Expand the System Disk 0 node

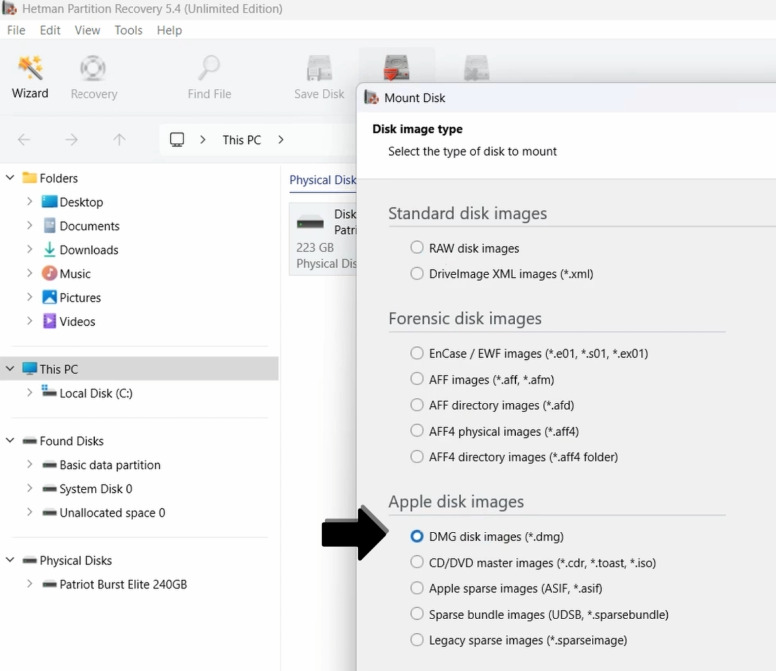pyautogui.click(x=29, y=488)
